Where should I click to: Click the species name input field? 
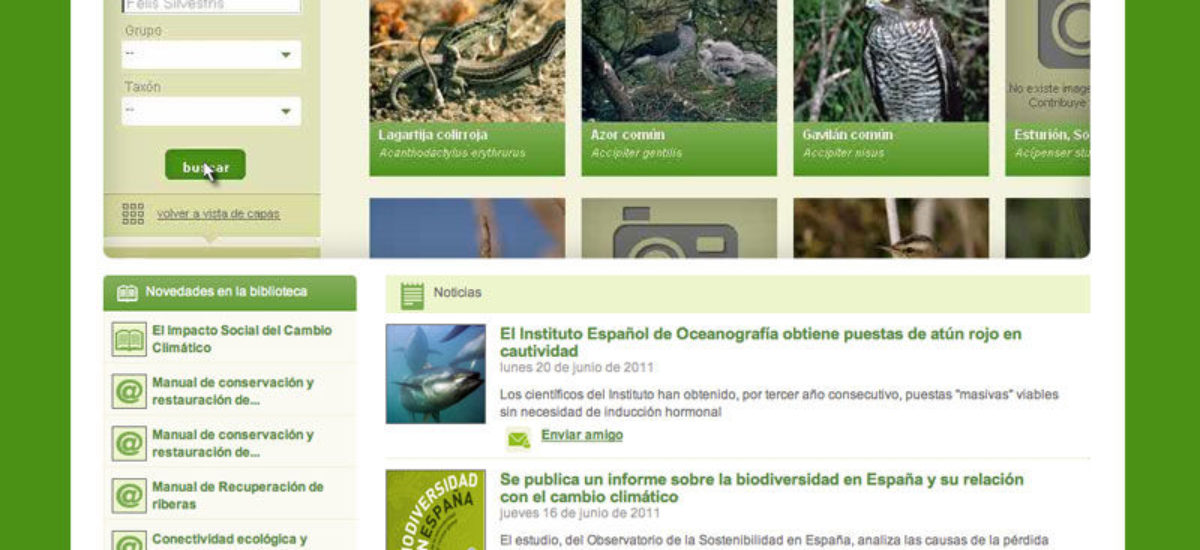click(x=211, y=5)
